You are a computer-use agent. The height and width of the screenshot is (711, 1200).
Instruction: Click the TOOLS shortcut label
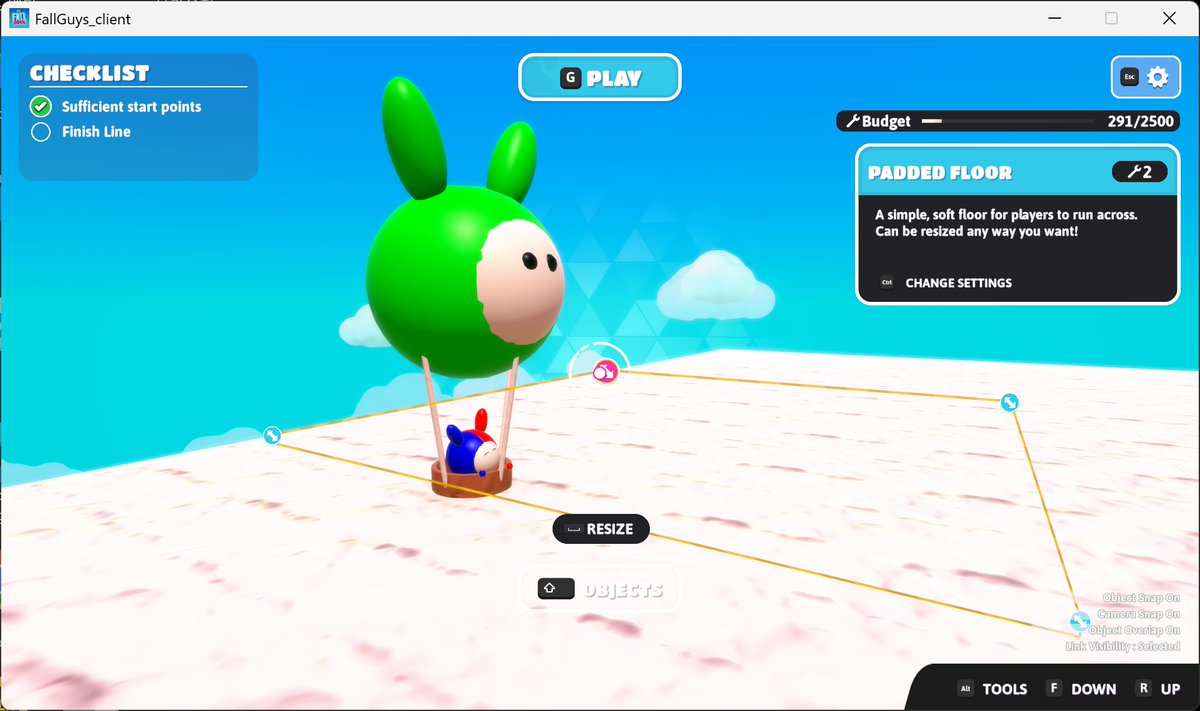pyautogui.click(x=1005, y=689)
